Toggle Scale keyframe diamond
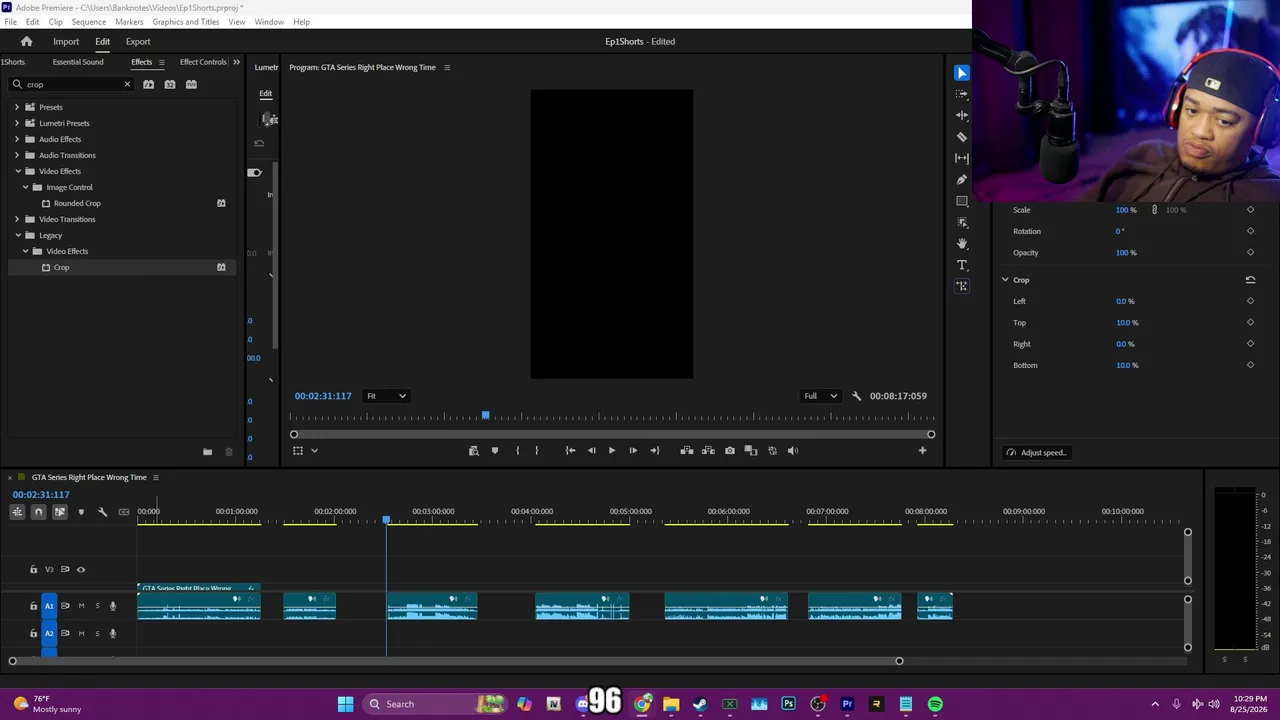Viewport: 1280px width, 720px height. [1250, 210]
